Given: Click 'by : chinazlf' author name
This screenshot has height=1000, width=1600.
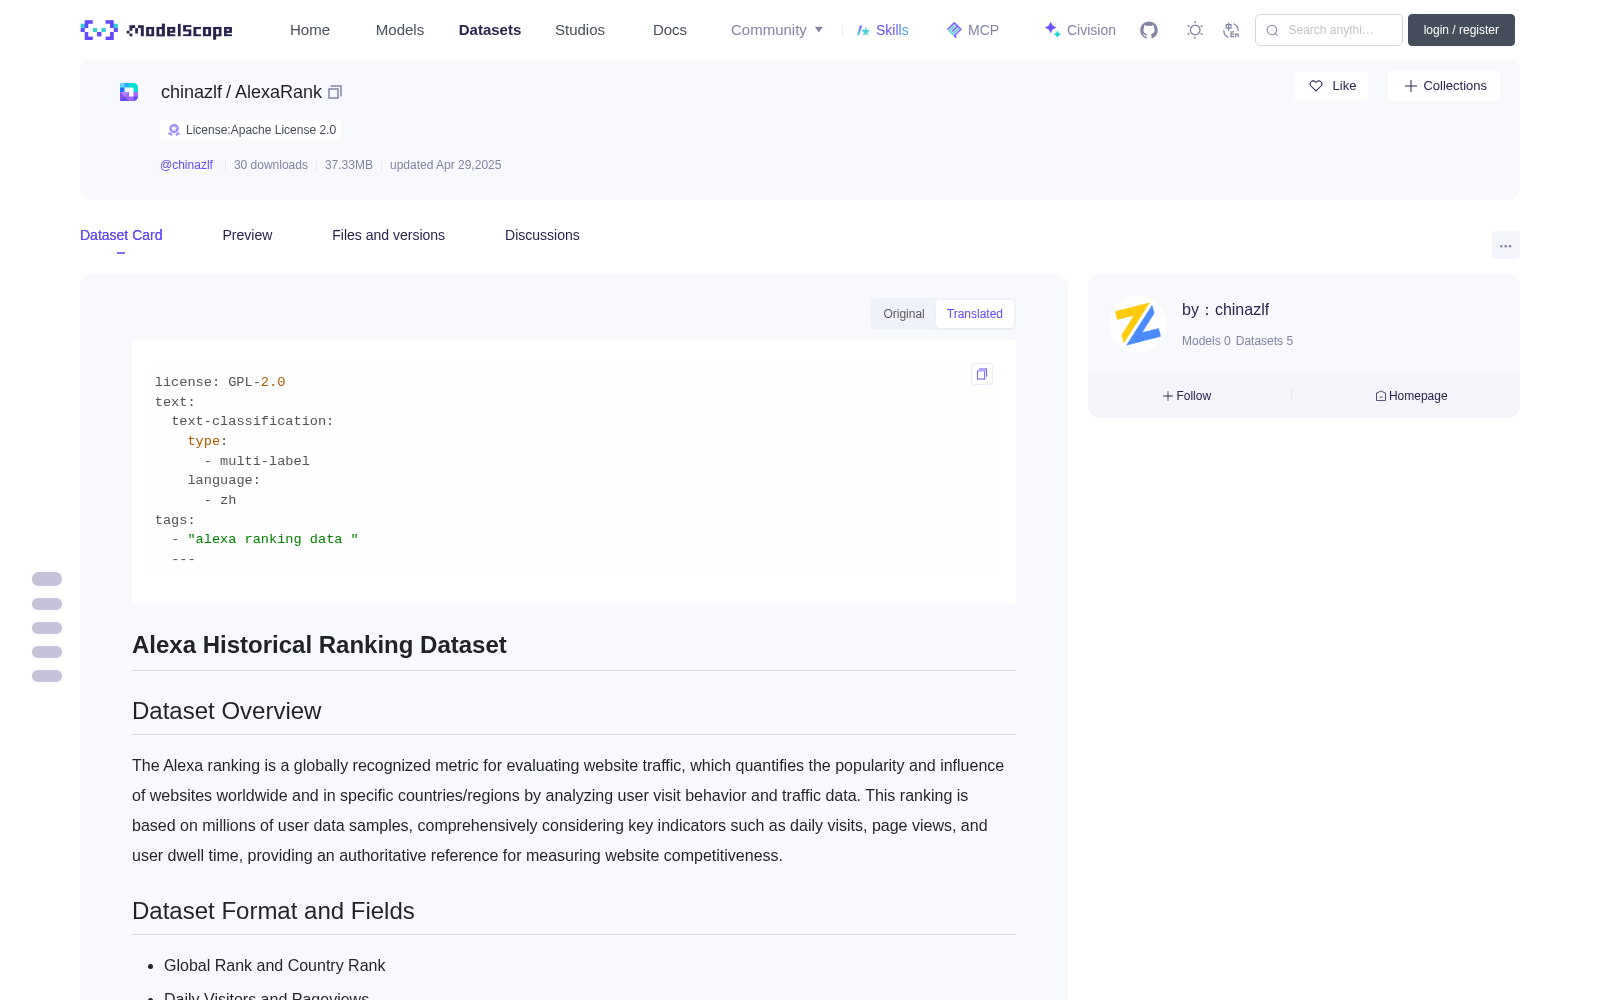Looking at the screenshot, I should click(x=1226, y=310).
